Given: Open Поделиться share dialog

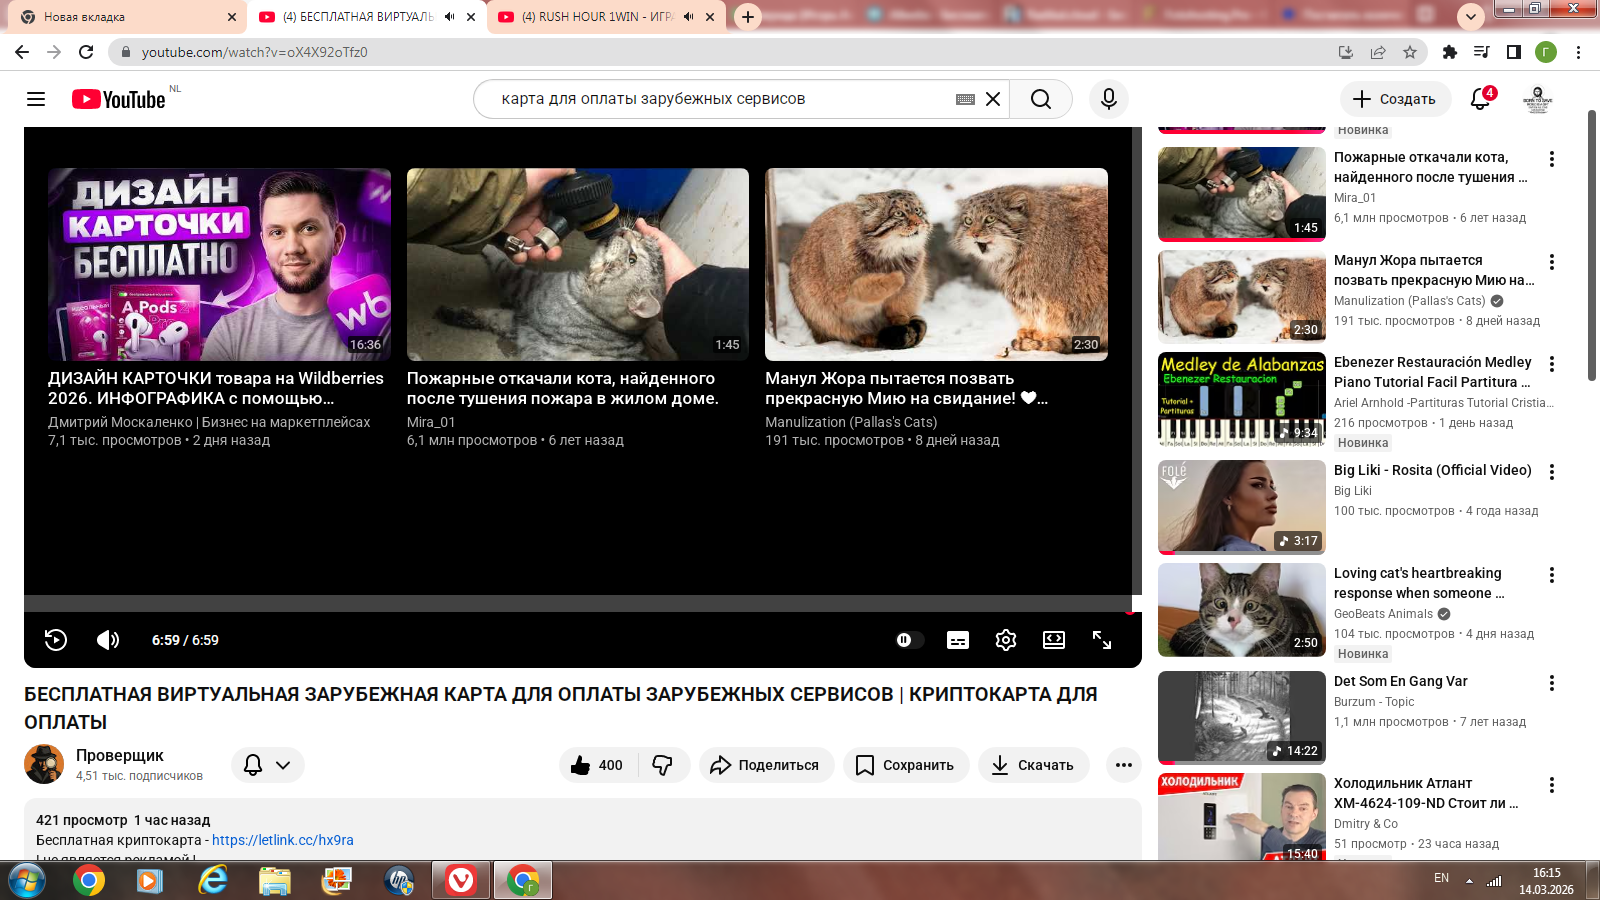Looking at the screenshot, I should [765, 765].
